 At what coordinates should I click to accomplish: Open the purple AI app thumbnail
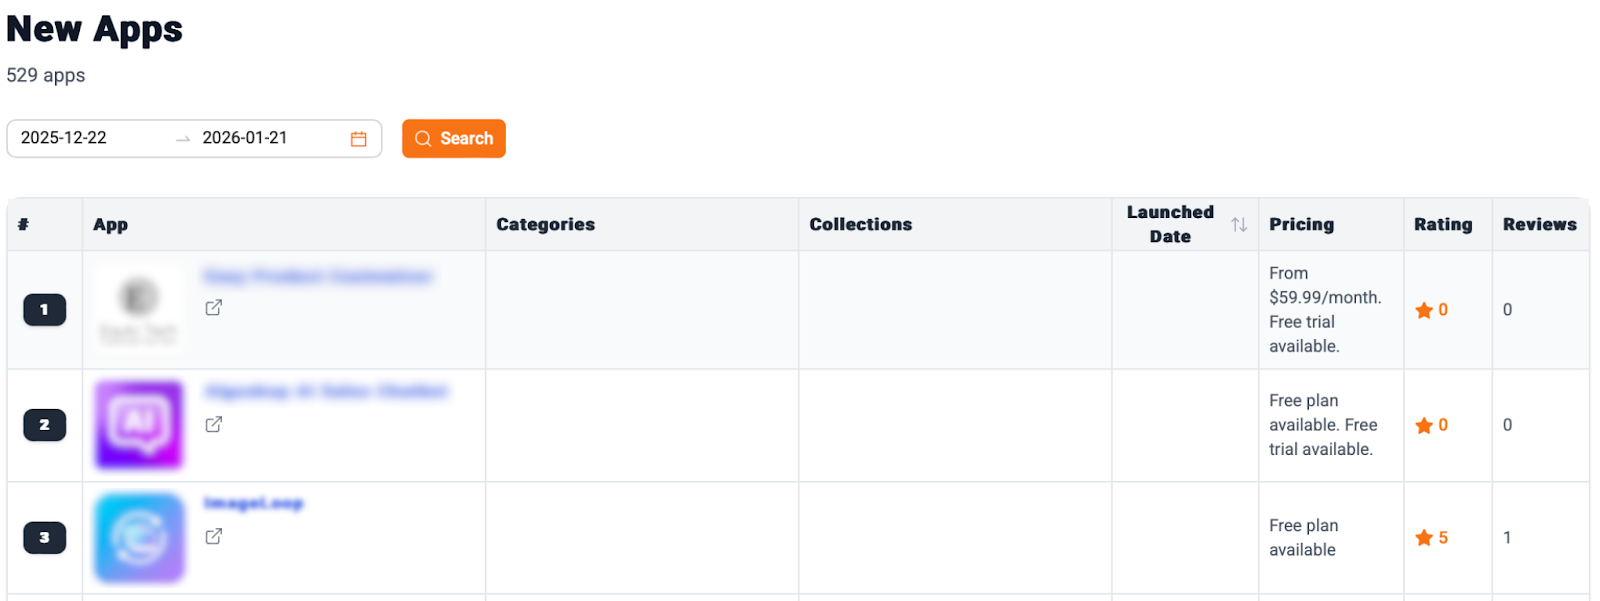139,425
